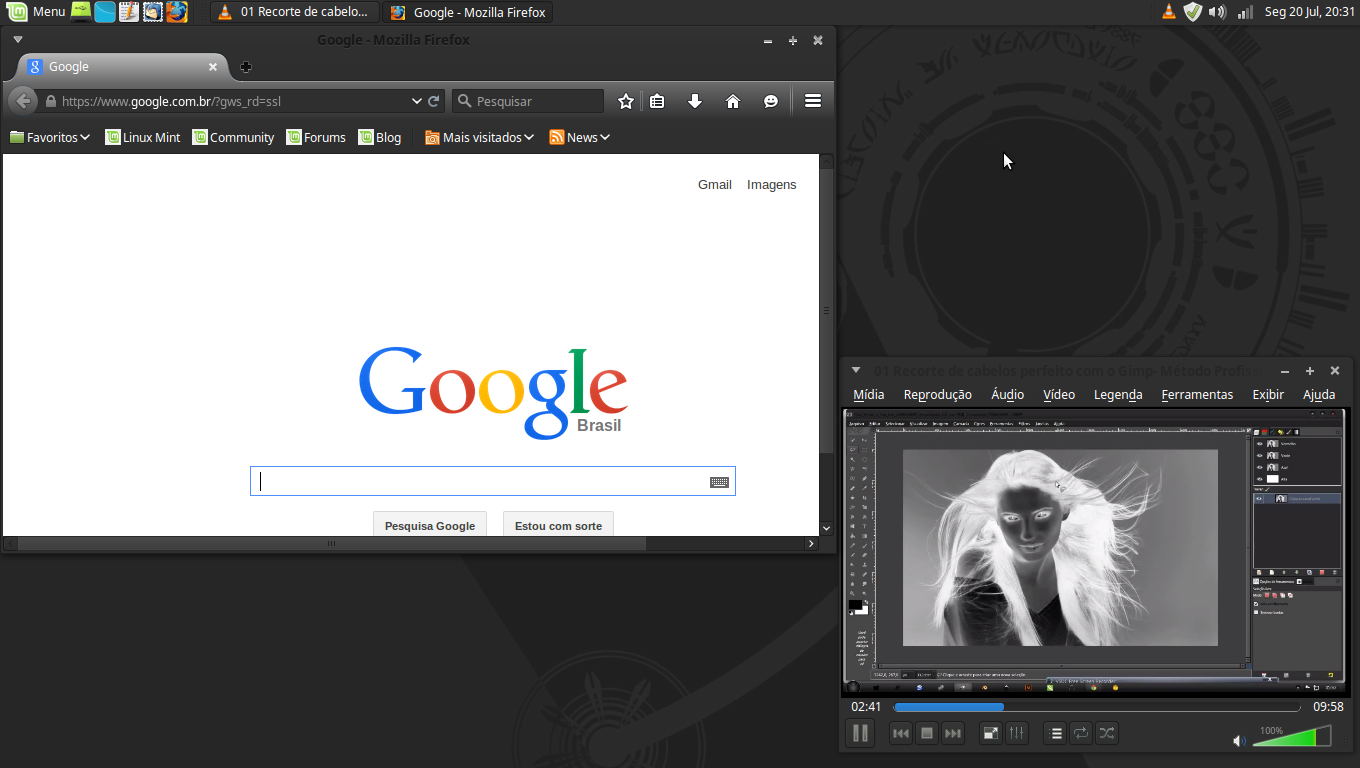Stop VLC playback

pyautogui.click(x=927, y=733)
